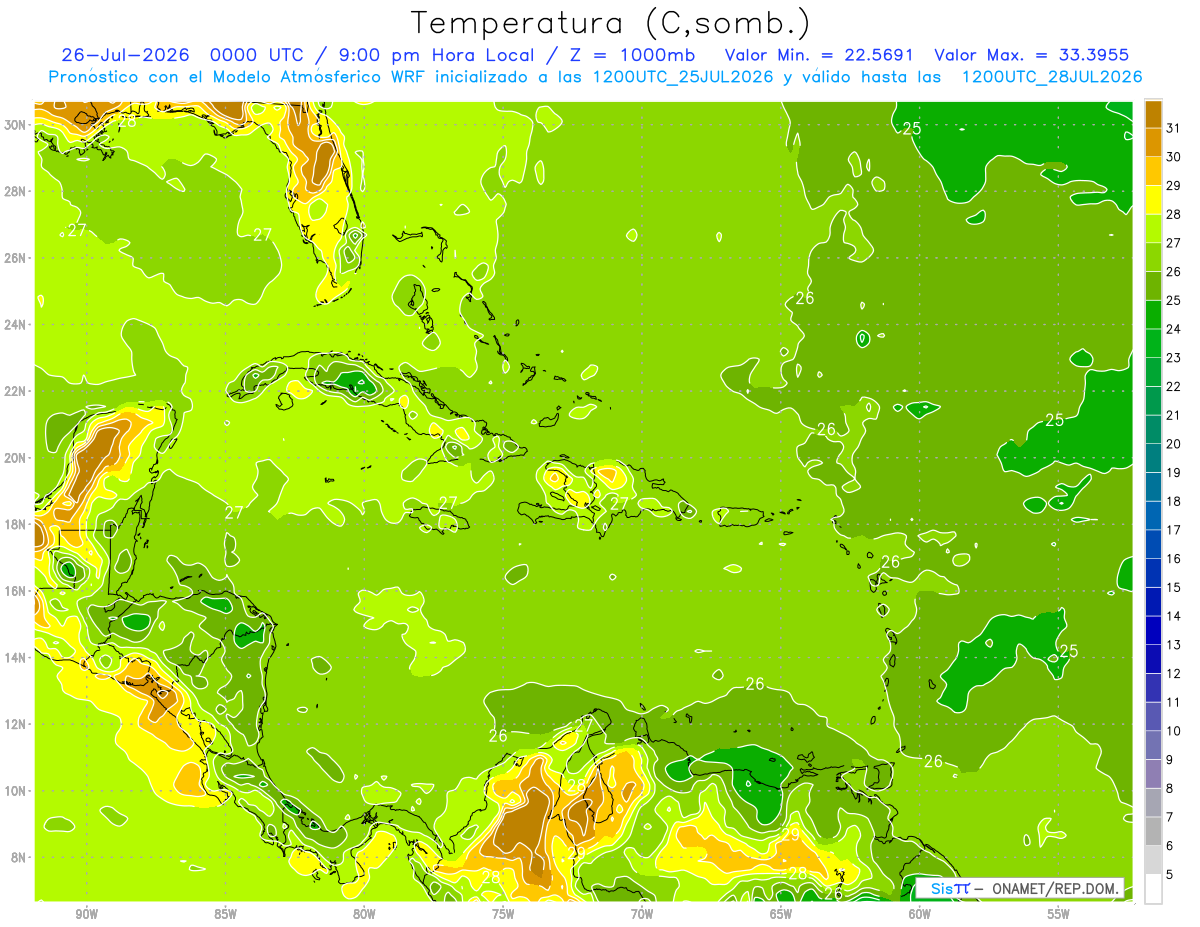Click the color scale label "16"
The height and width of the screenshot is (927, 1200).
coord(1174,558)
